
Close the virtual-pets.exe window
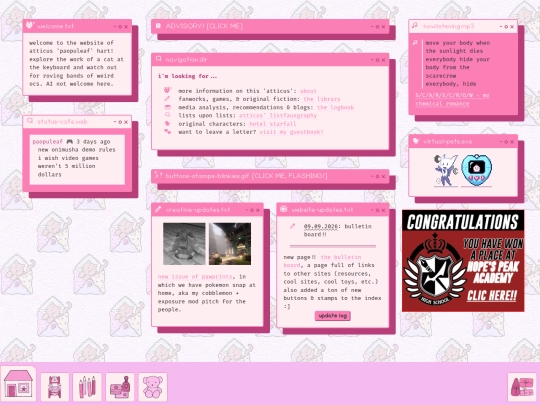click(x=512, y=142)
